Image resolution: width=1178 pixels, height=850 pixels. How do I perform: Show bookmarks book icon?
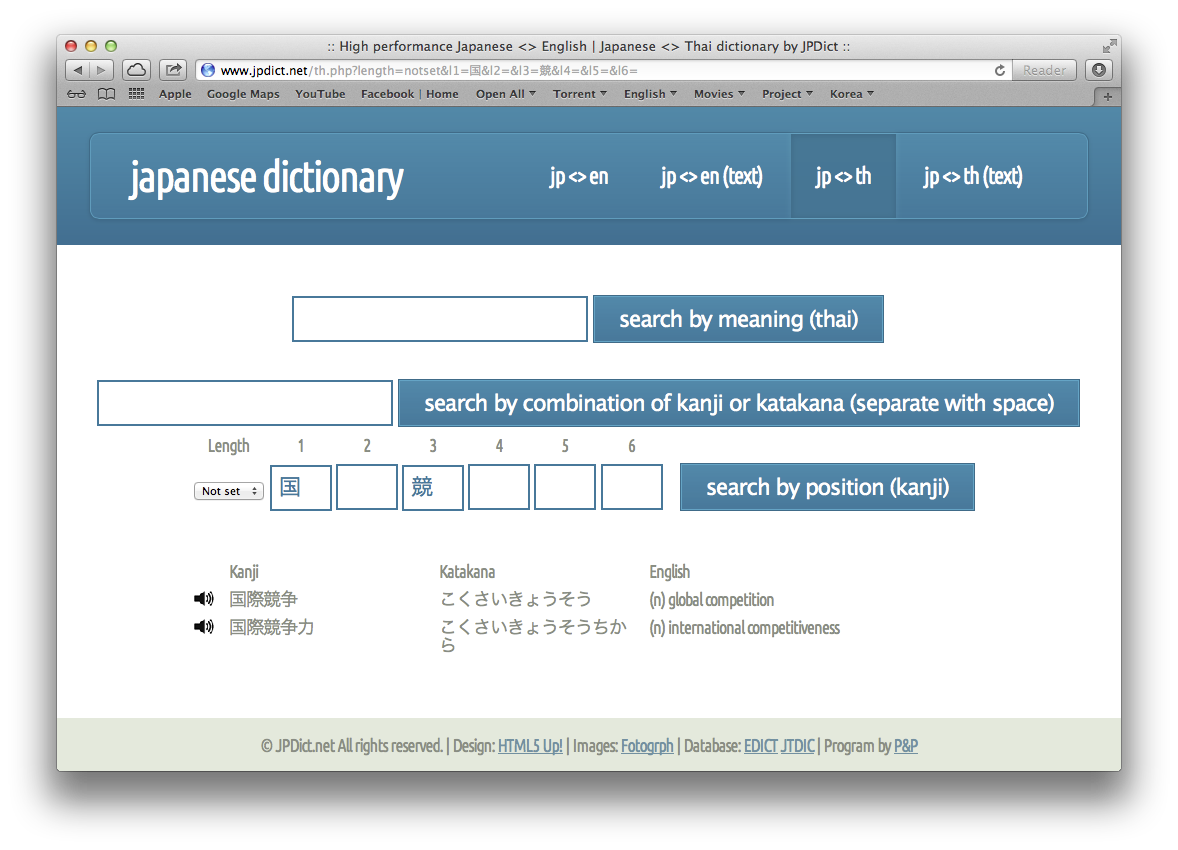click(x=107, y=94)
